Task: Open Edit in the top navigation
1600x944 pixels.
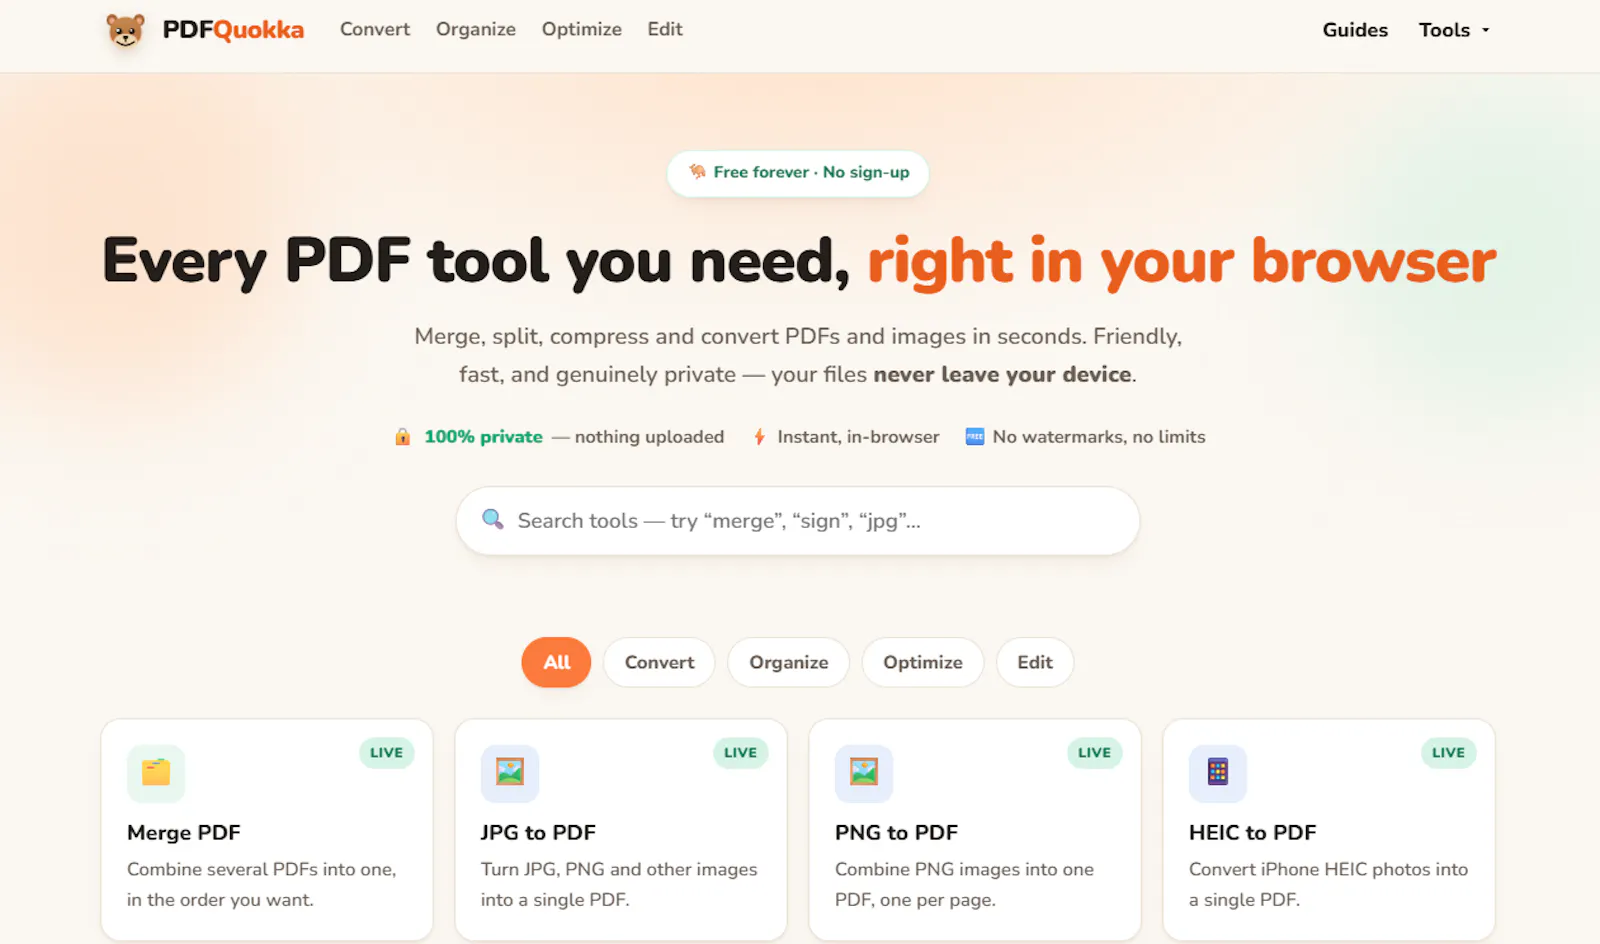Action: pos(665,29)
